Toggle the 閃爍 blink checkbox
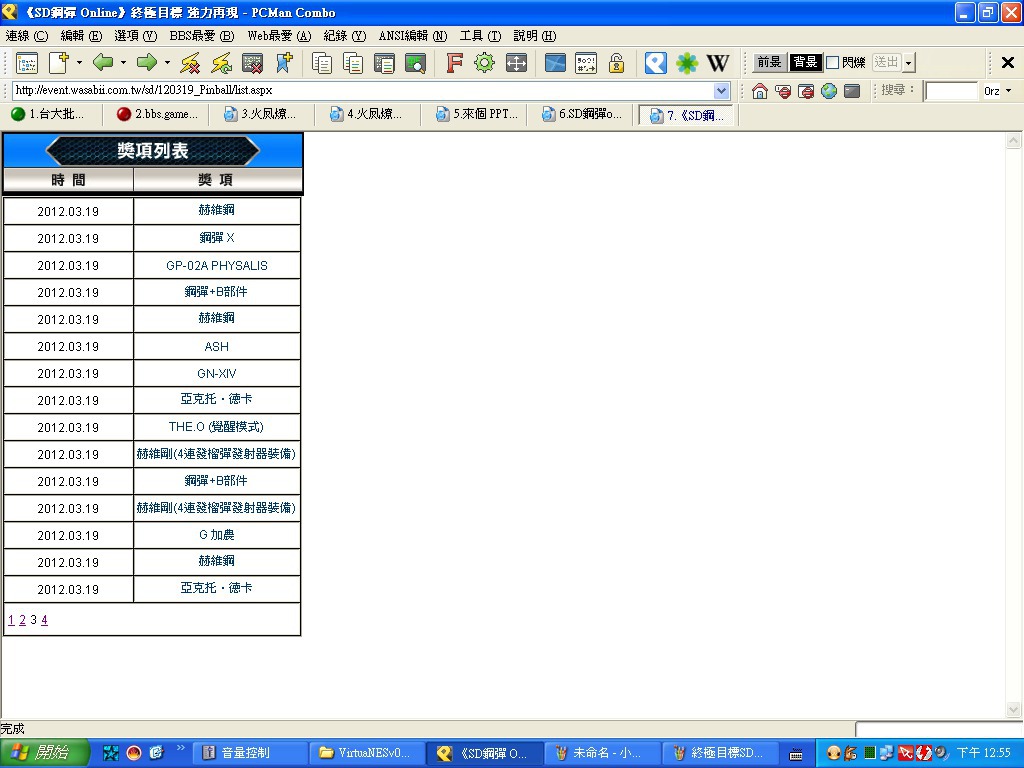This screenshot has height=768, width=1024. click(832, 63)
